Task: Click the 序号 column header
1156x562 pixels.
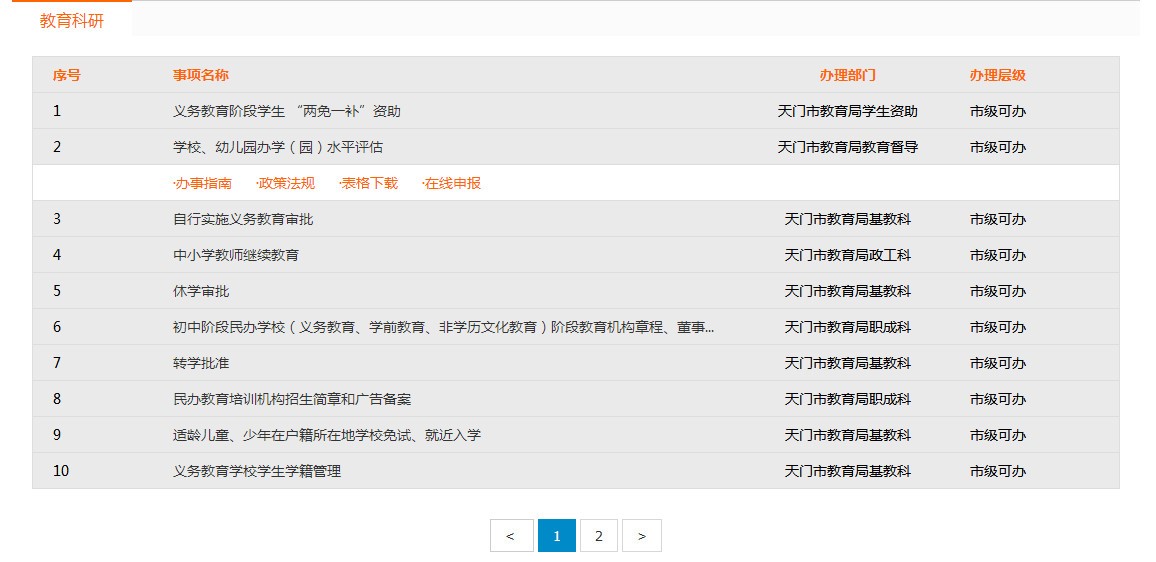Action: [x=66, y=75]
